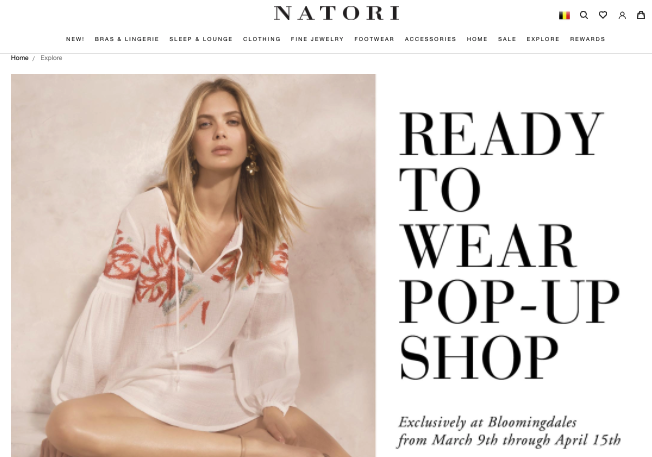Open the Explore menu item
652x457 pixels.
click(543, 39)
